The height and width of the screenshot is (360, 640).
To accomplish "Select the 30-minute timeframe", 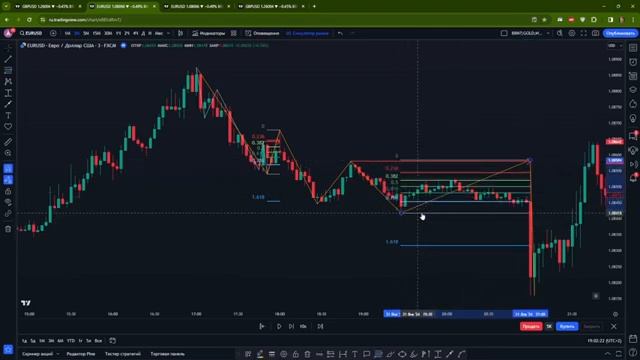I will pos(108,33).
